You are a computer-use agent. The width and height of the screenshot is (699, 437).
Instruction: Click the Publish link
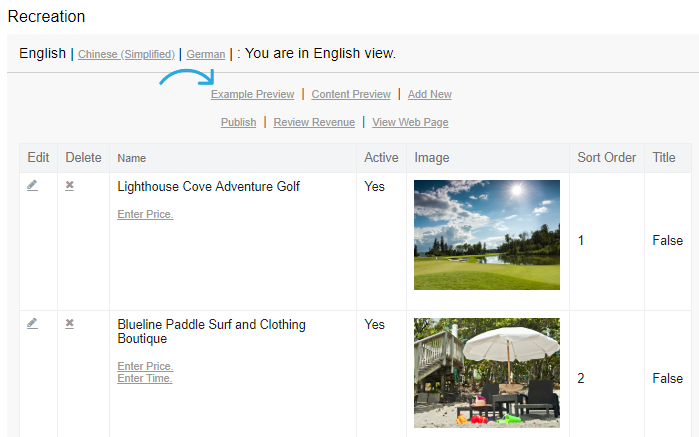click(238, 122)
